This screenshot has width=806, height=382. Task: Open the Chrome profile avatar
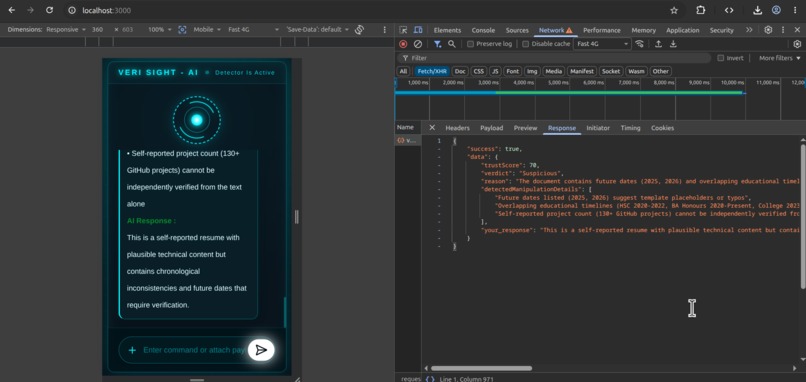pyautogui.click(x=776, y=10)
